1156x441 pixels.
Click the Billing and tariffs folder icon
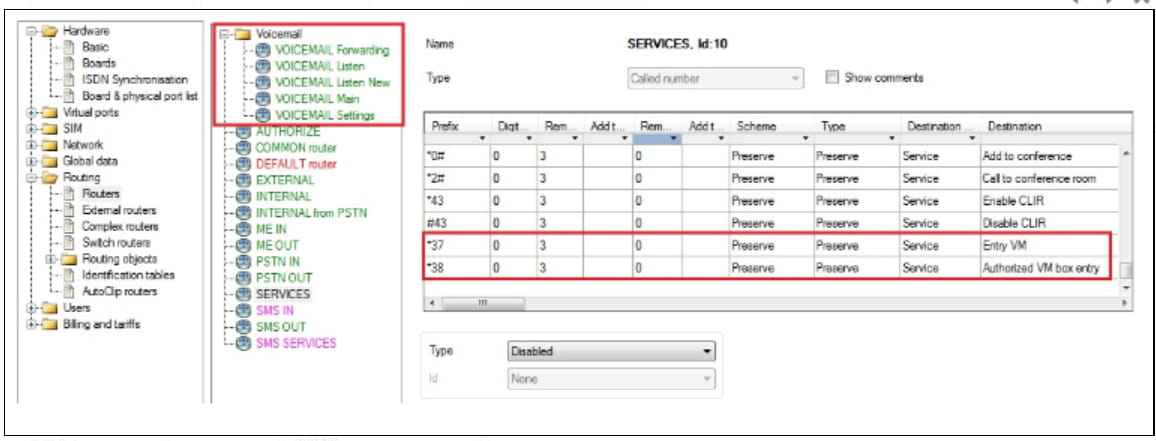click(x=49, y=324)
